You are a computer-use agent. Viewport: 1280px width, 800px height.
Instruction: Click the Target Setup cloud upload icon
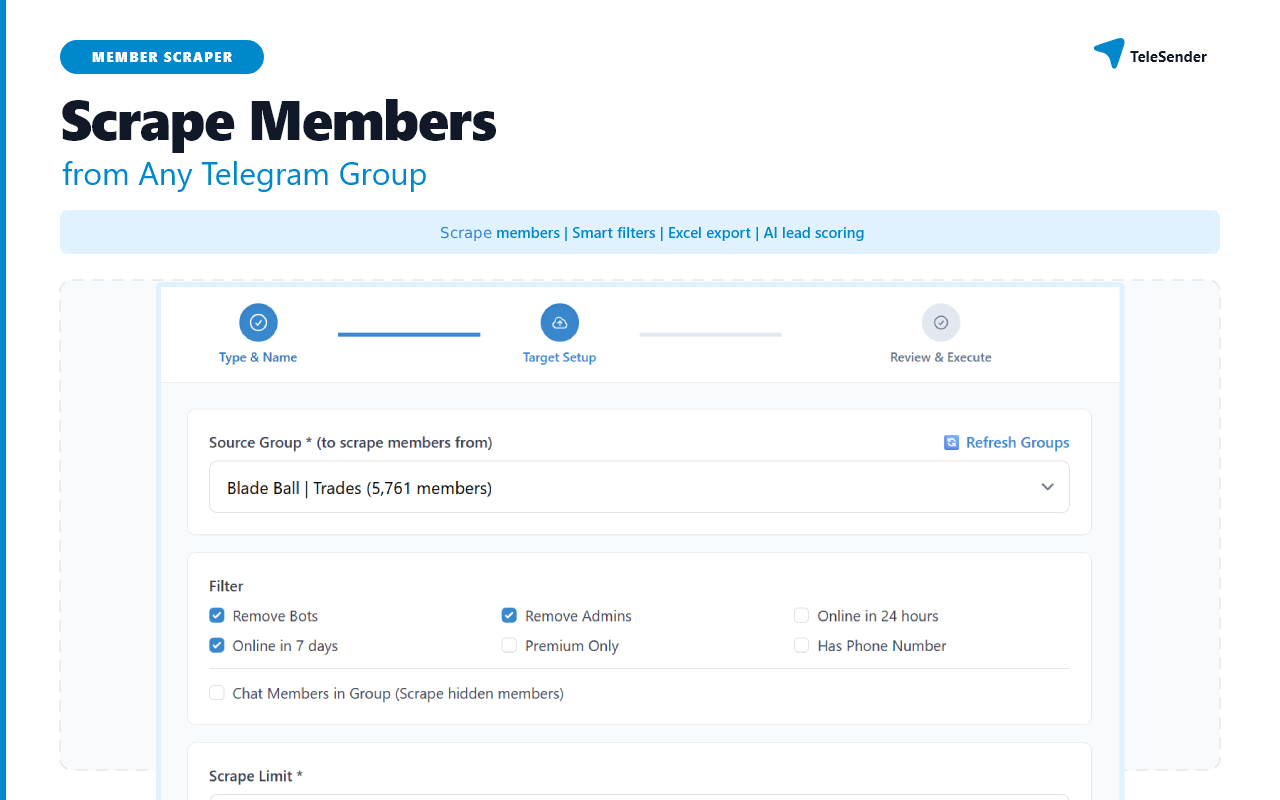tap(560, 323)
